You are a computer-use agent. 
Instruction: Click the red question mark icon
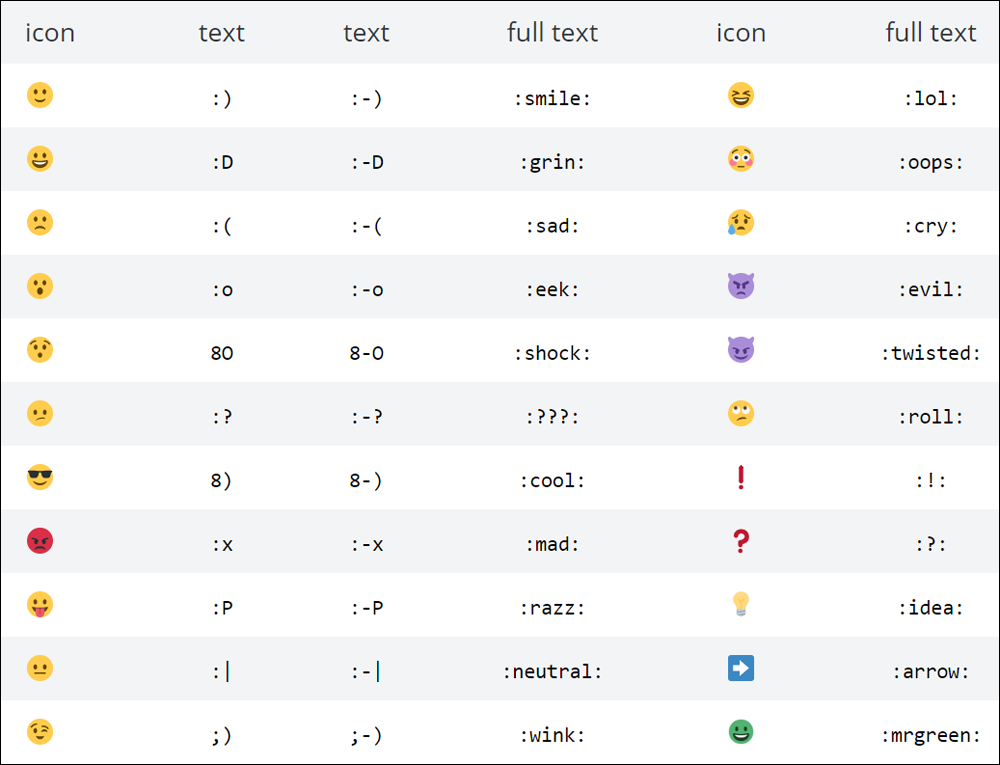740,541
